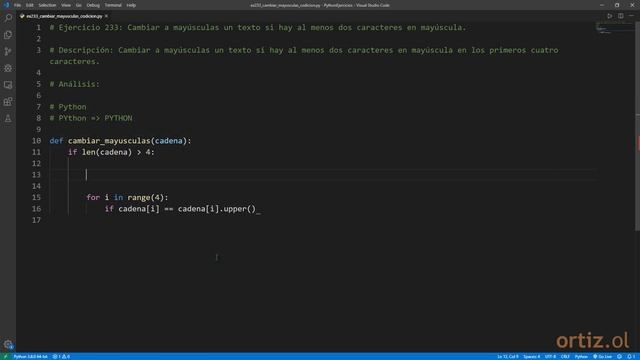Click the feedback smiley in the status bar

click(619, 356)
